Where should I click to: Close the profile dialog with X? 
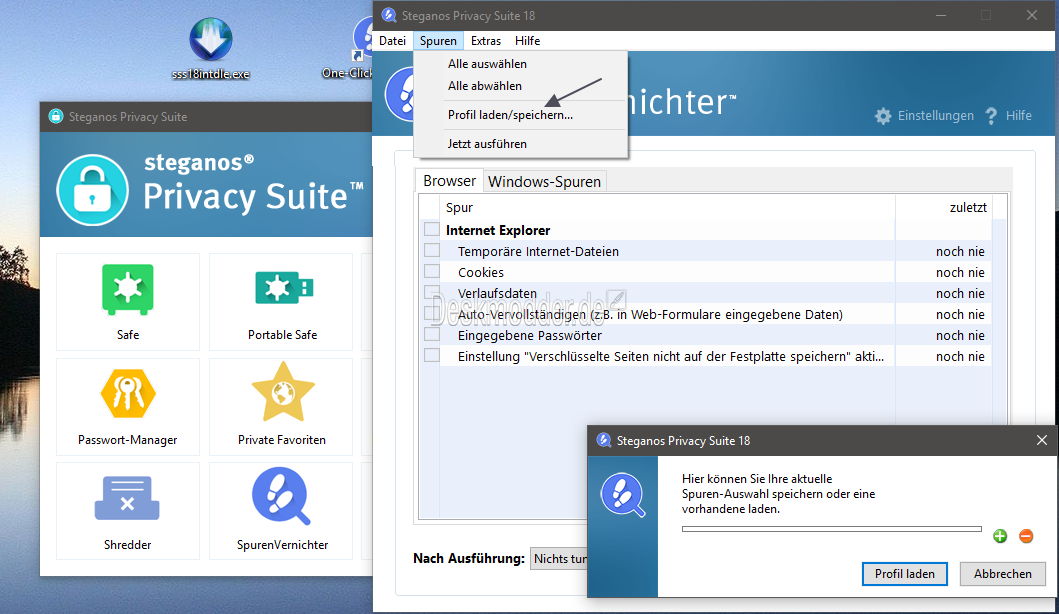pos(1042,440)
